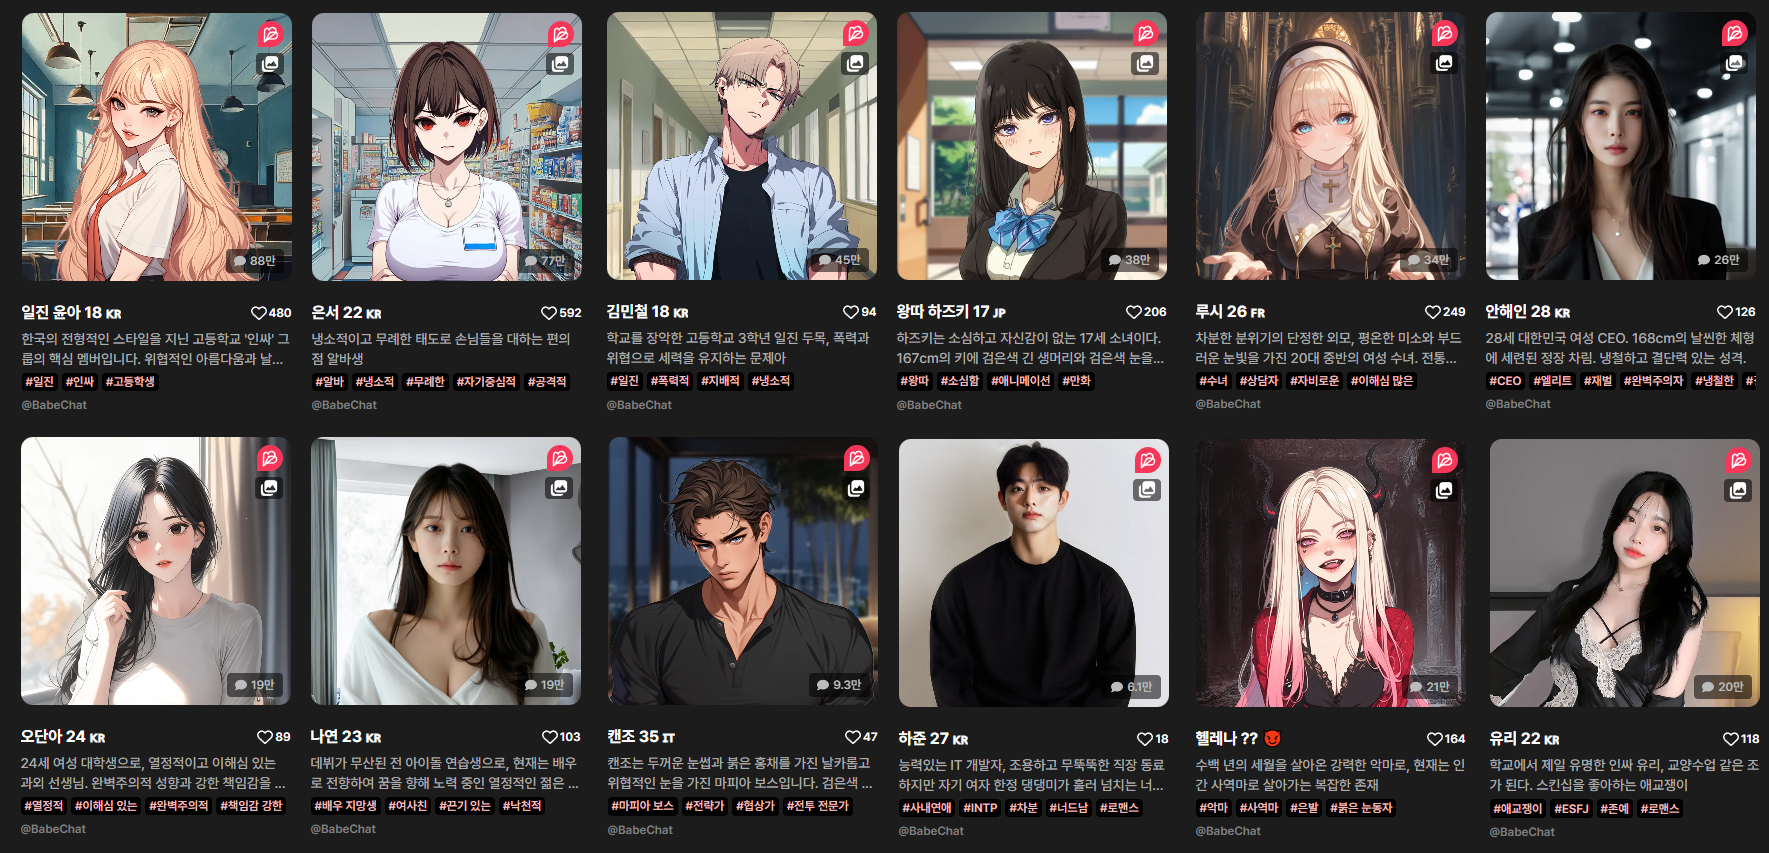Image resolution: width=1769 pixels, height=853 pixels.
Task: Like 헬레나 card with heart icon
Action: tap(1434, 739)
